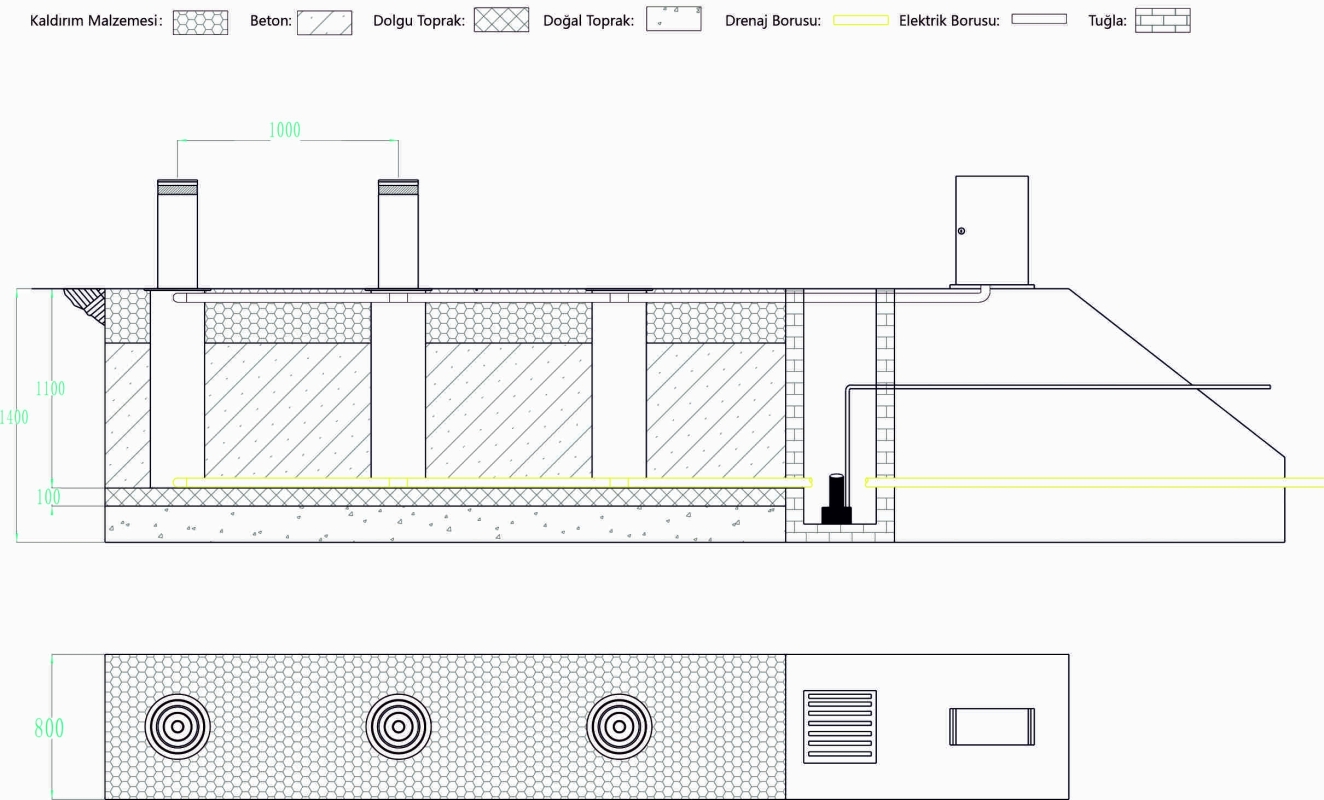Select the black drainage pump in the pit
The height and width of the screenshot is (800, 1324).
pyautogui.click(x=836, y=501)
